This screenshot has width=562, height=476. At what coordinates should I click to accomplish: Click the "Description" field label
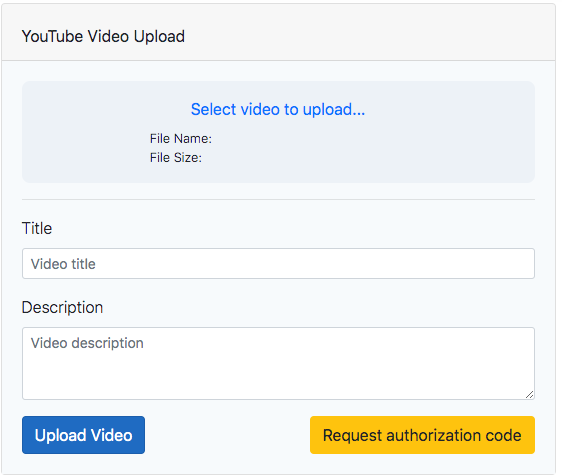[x=62, y=307]
